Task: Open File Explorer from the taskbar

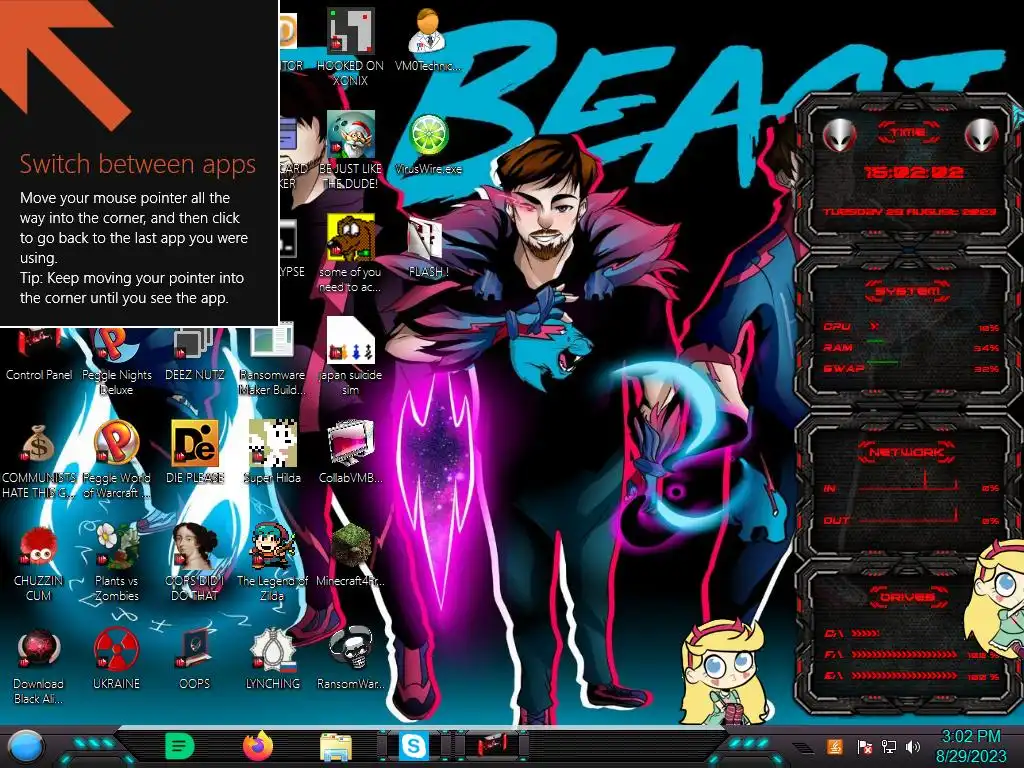Action: point(336,747)
